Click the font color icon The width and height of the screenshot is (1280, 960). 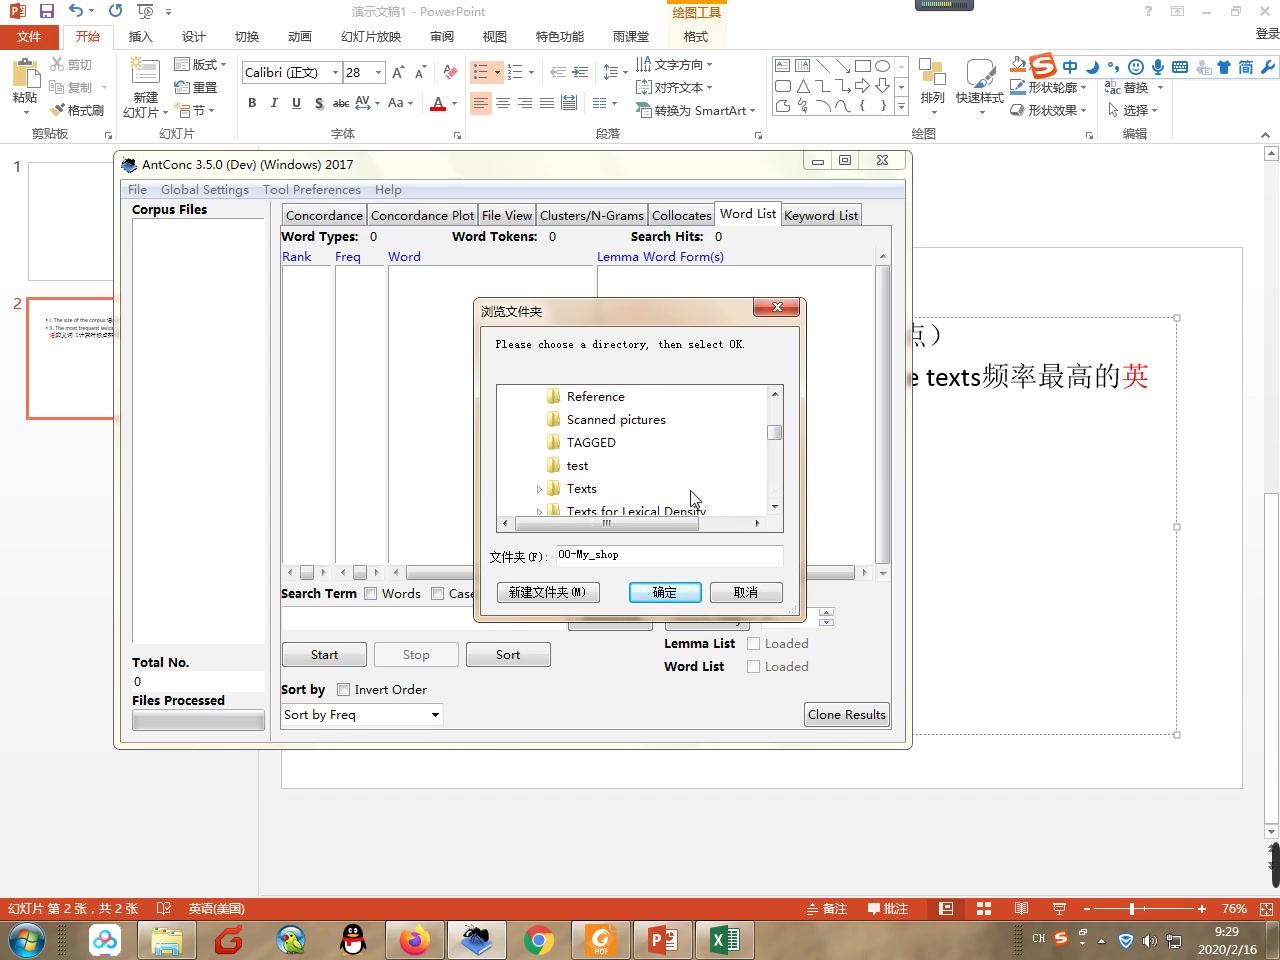click(438, 103)
